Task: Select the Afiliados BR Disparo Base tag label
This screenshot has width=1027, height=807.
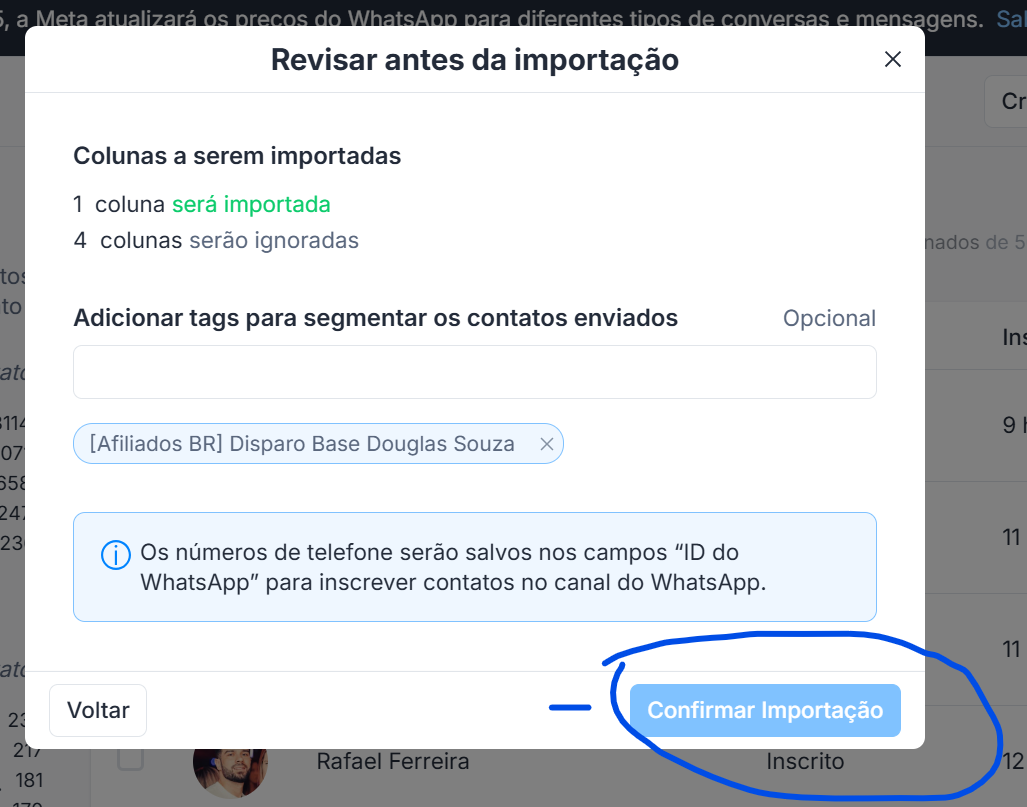Action: [302, 443]
